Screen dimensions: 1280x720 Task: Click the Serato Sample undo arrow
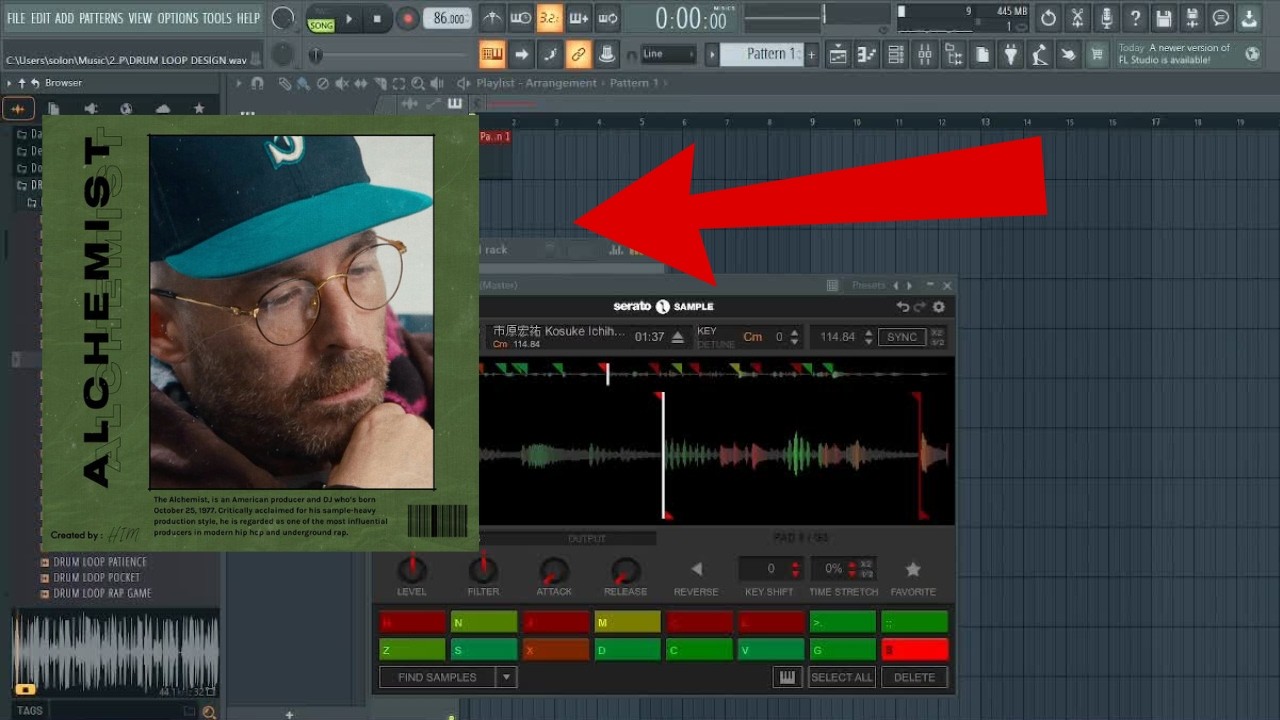pos(903,307)
